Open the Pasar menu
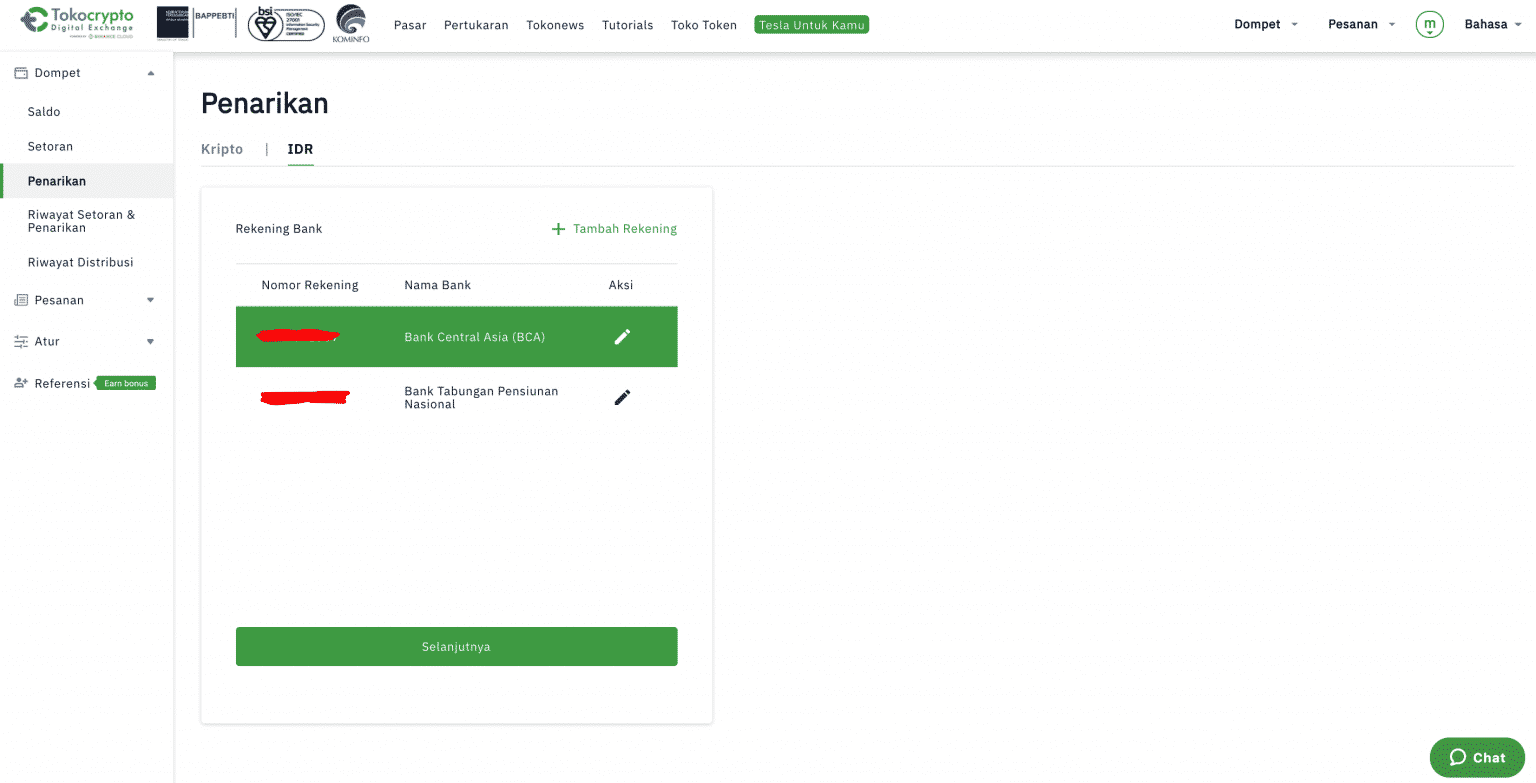This screenshot has height=783, width=1536. 410,25
